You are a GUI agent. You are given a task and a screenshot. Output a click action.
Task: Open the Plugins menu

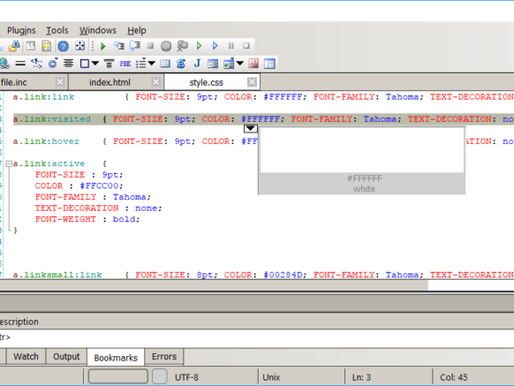click(21, 30)
